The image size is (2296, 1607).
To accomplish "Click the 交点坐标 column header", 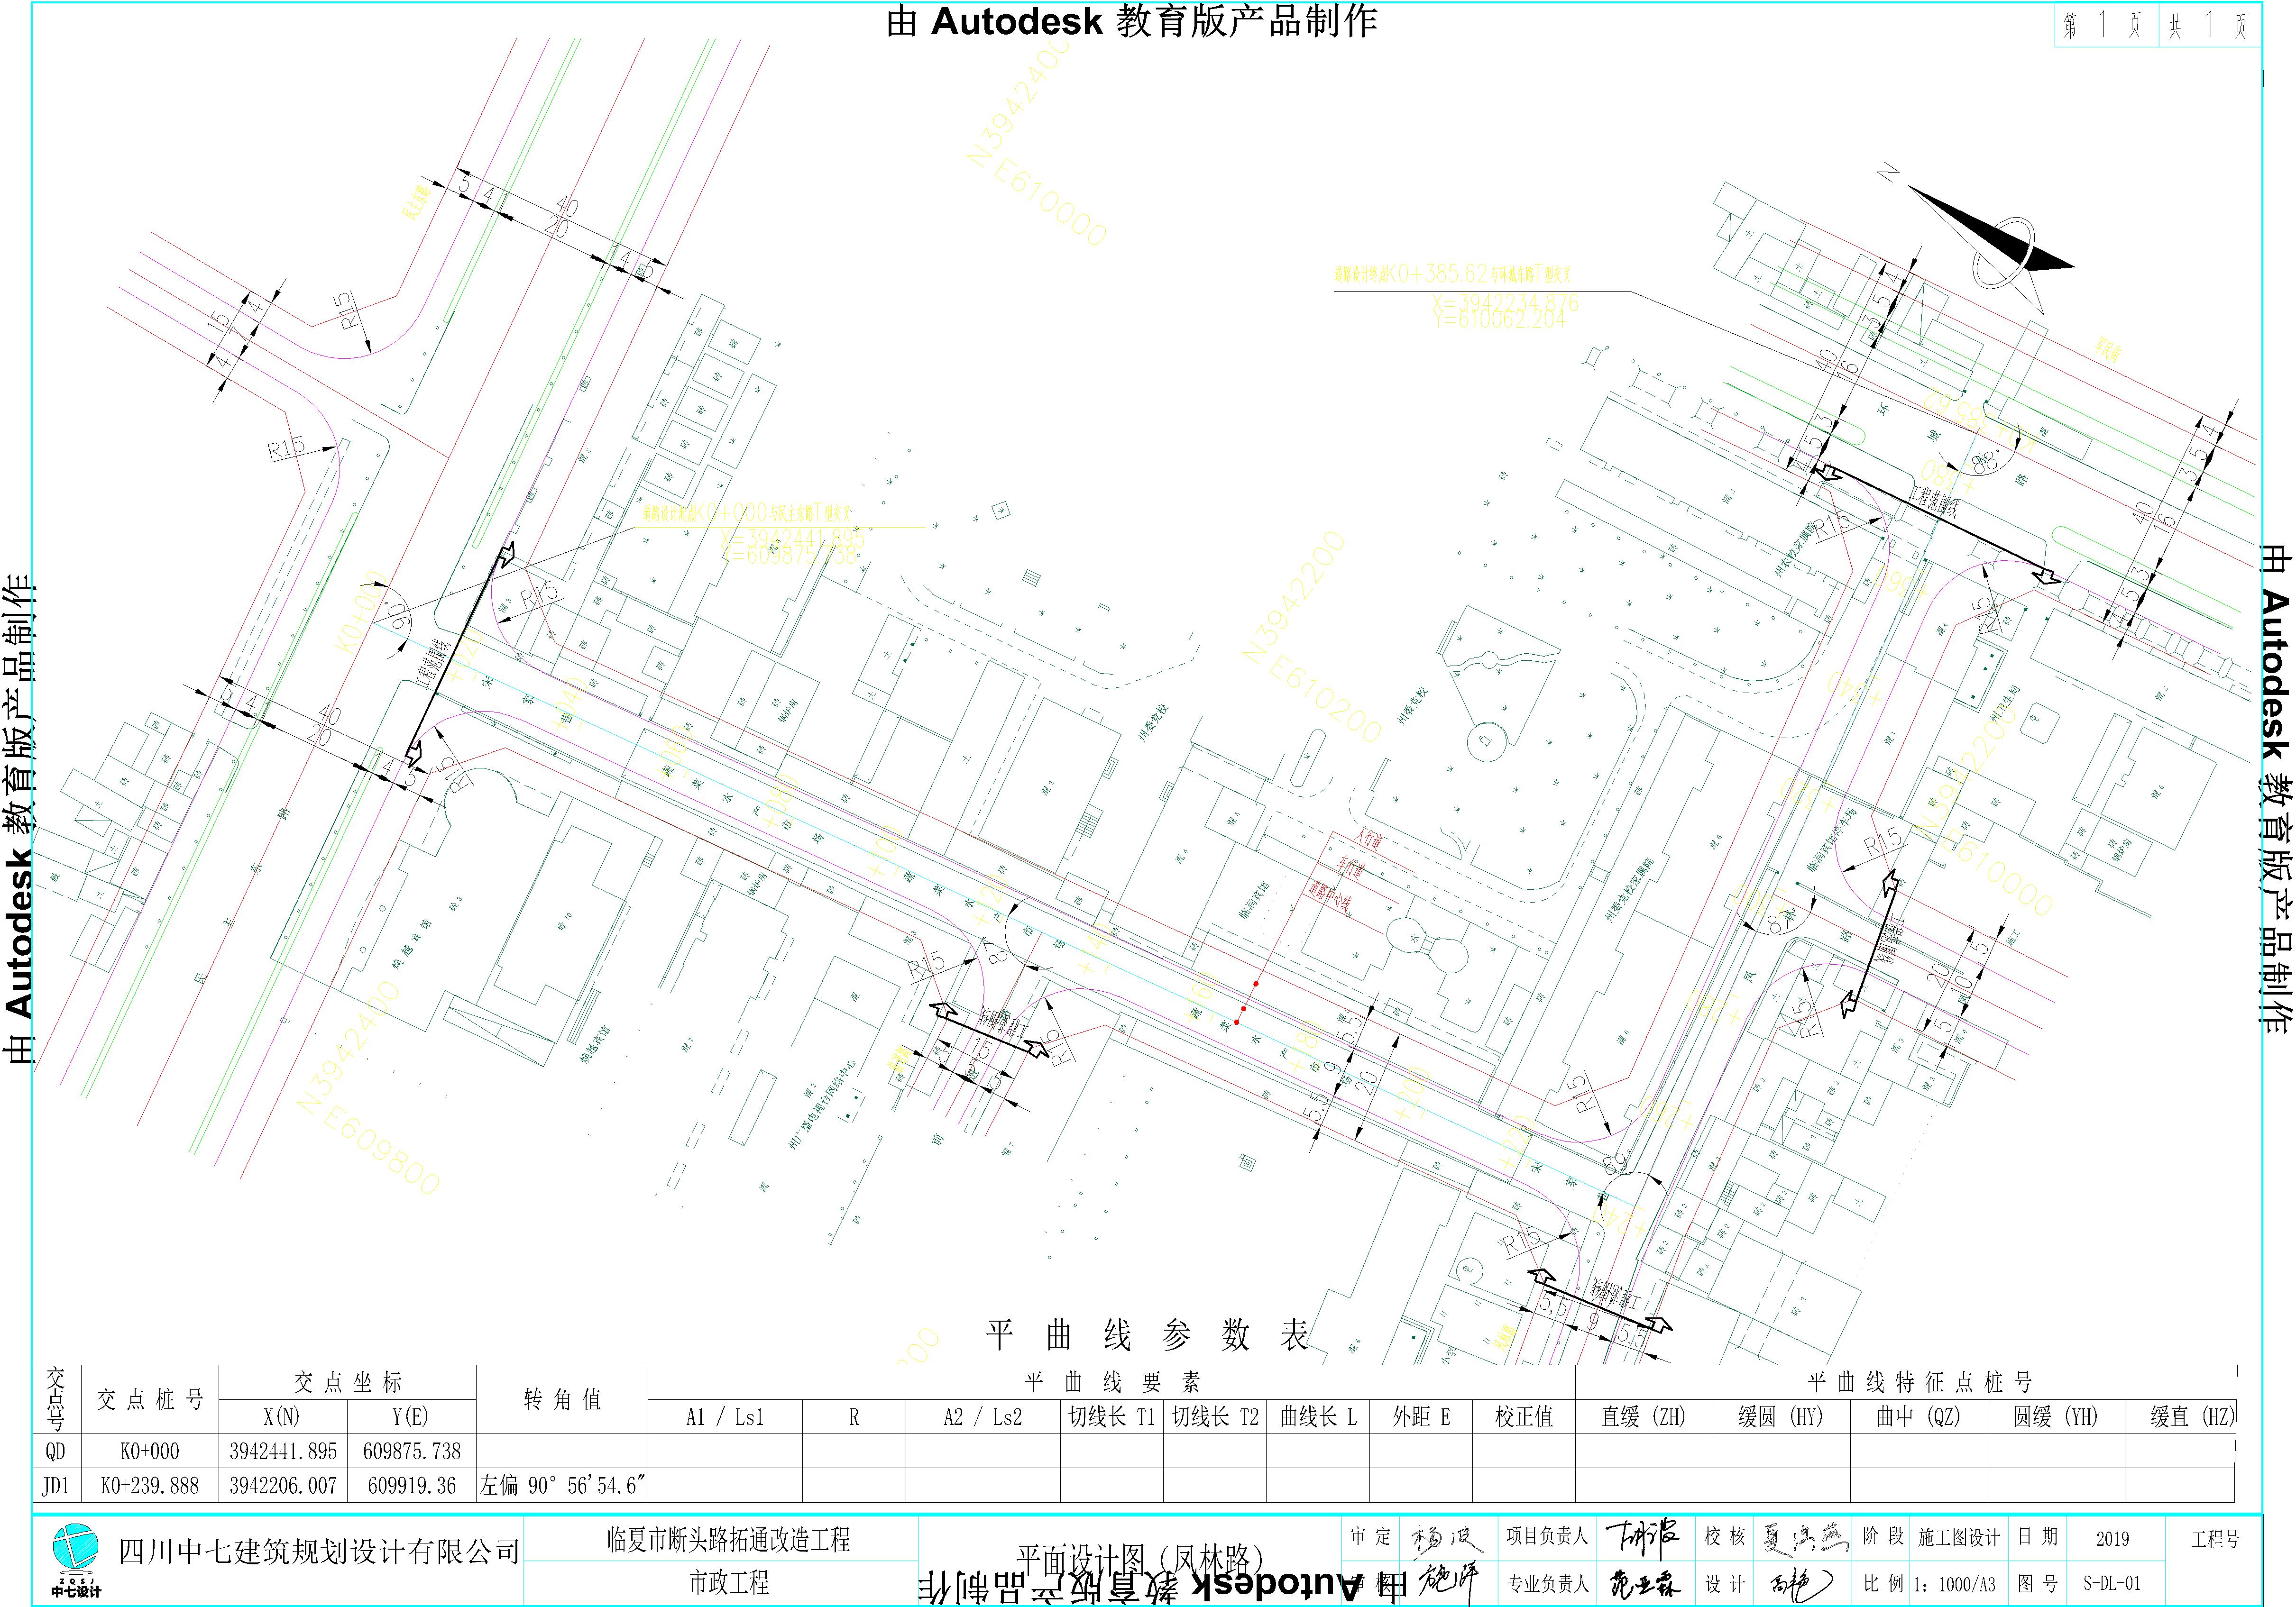I will point(347,1382).
